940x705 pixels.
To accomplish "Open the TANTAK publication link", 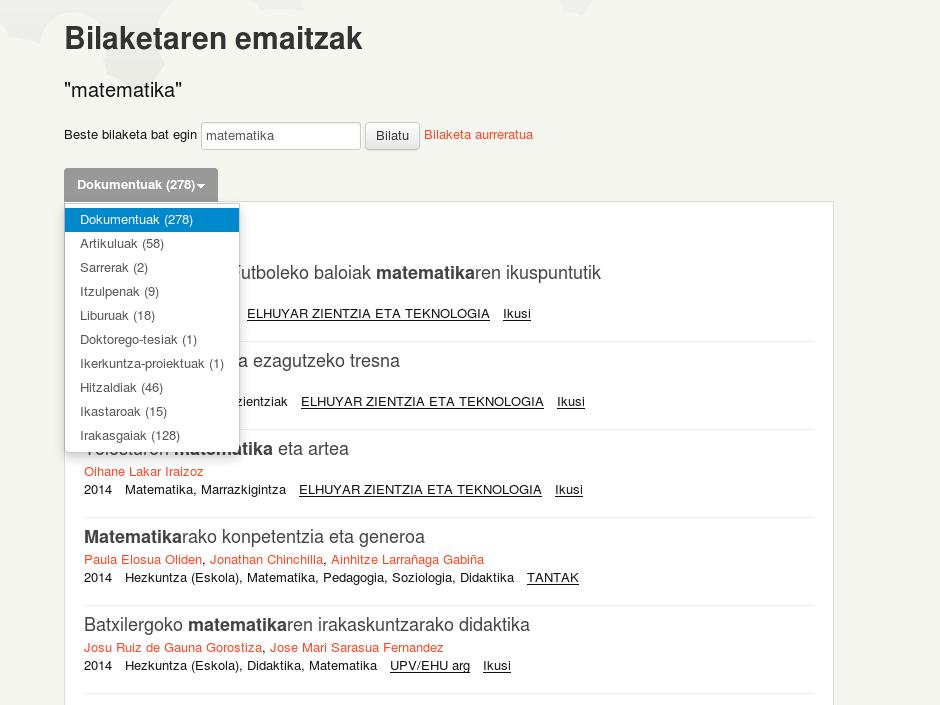I will point(552,578).
